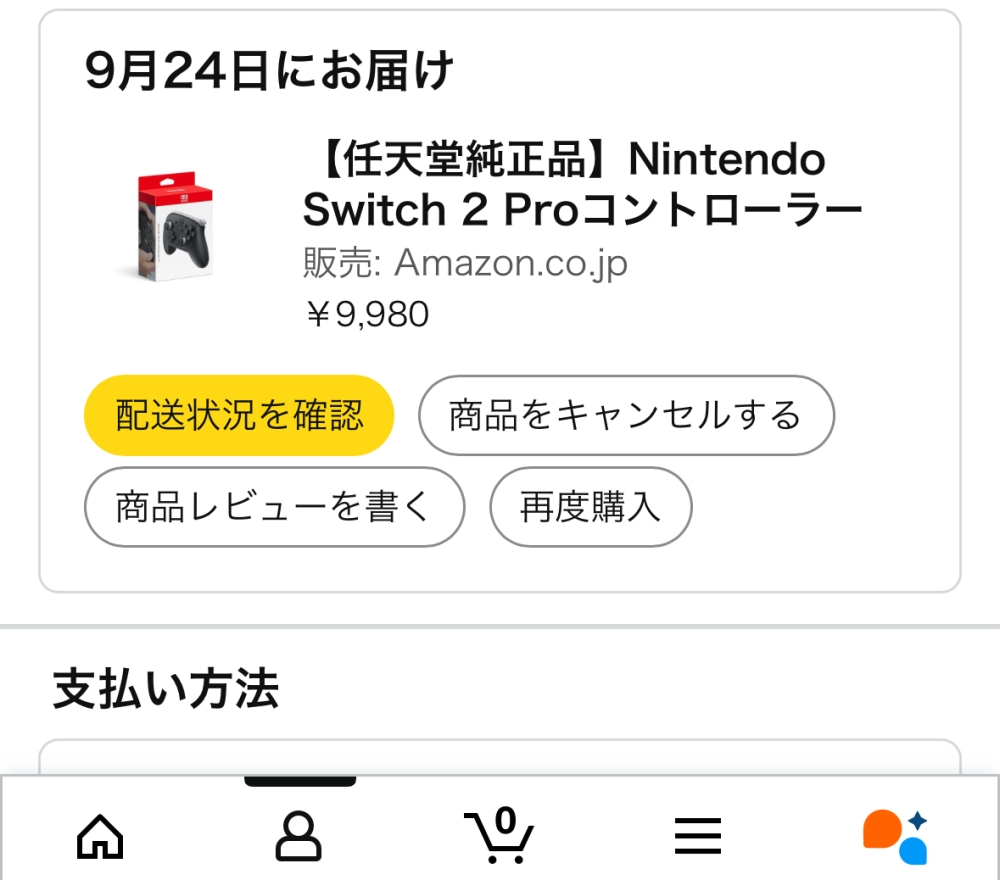The image size is (1000, 880).
Task: Open the account profile icon
Action: (298, 836)
